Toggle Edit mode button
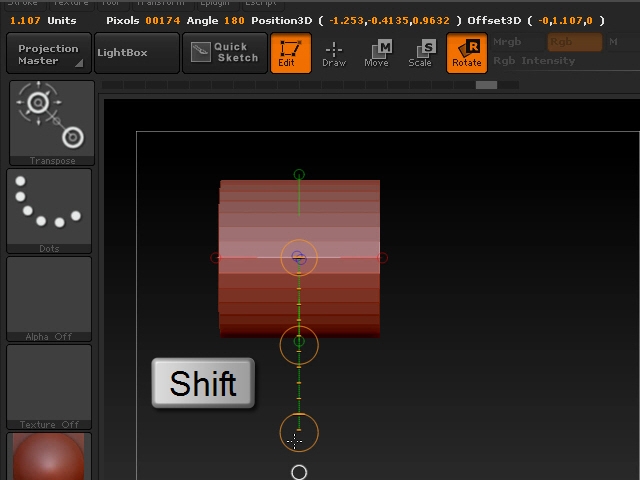Image resolution: width=640 pixels, height=480 pixels. (291, 53)
